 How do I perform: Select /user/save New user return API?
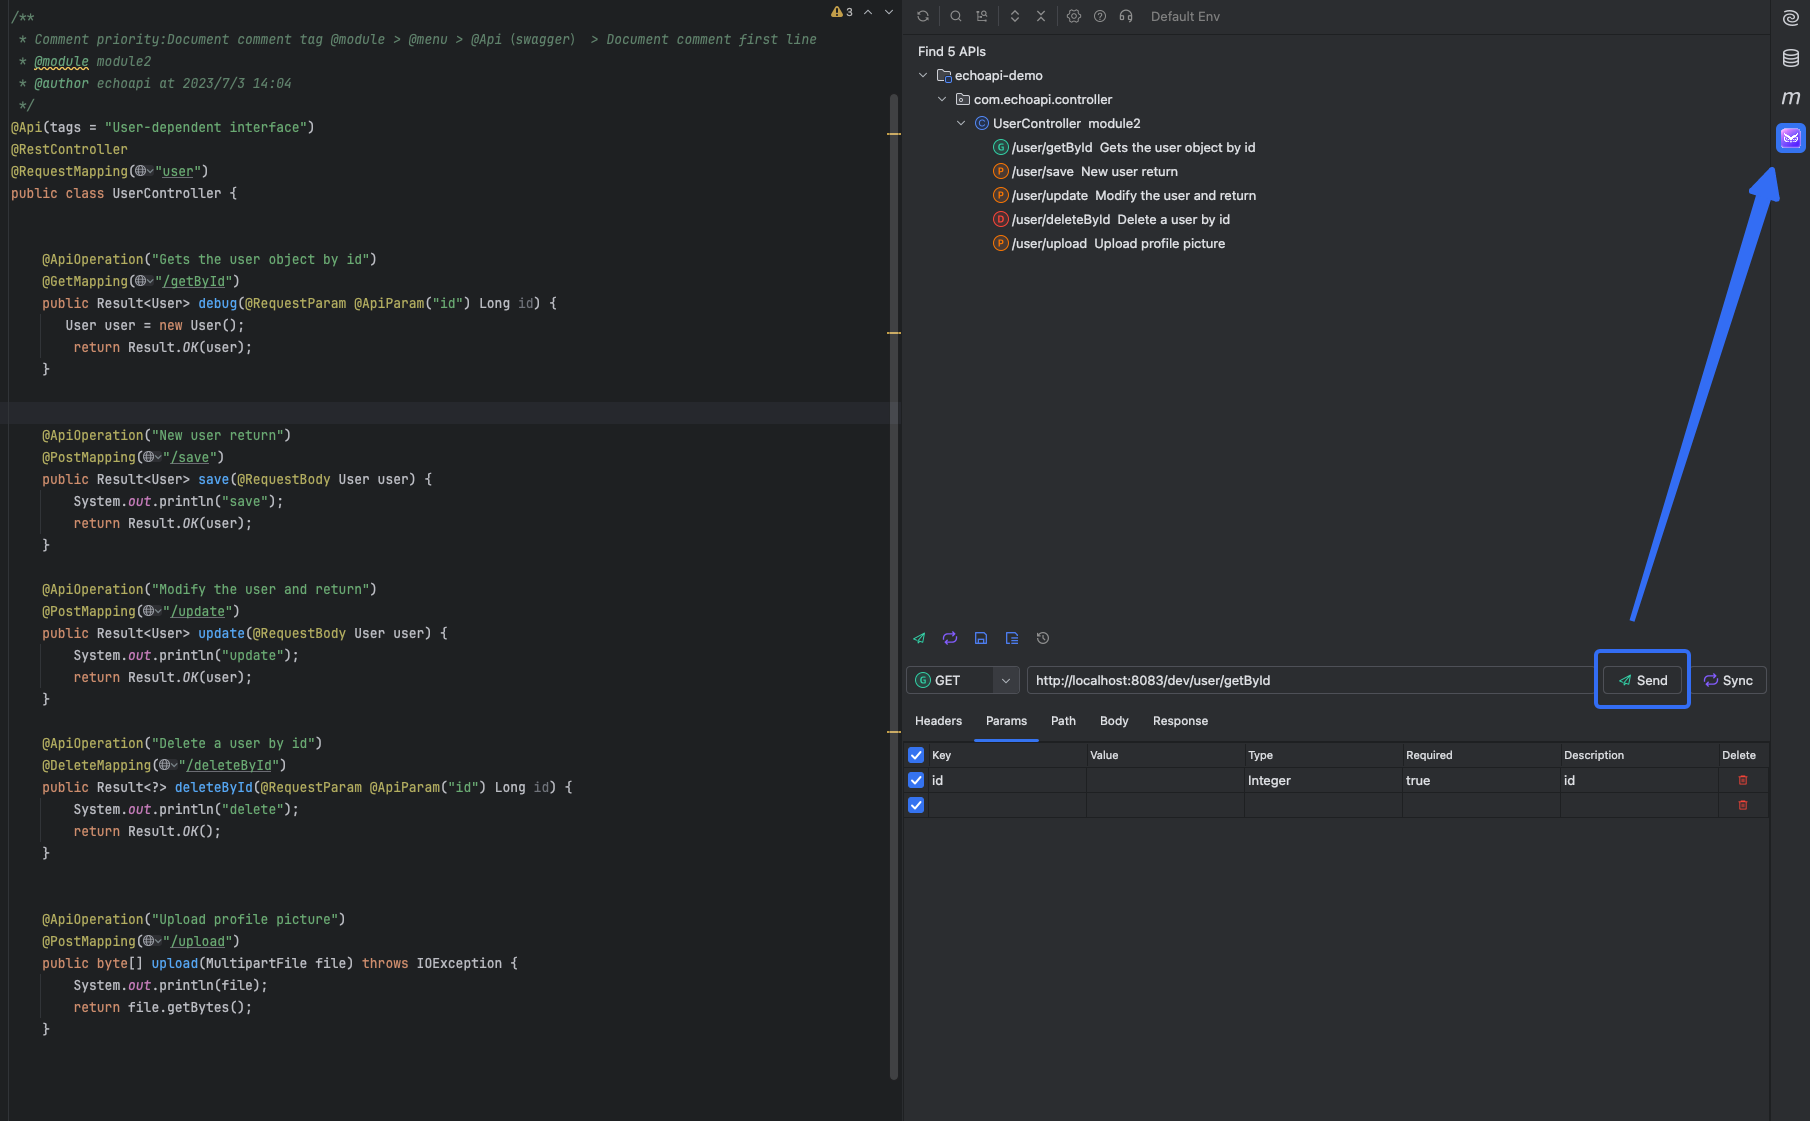(1085, 171)
